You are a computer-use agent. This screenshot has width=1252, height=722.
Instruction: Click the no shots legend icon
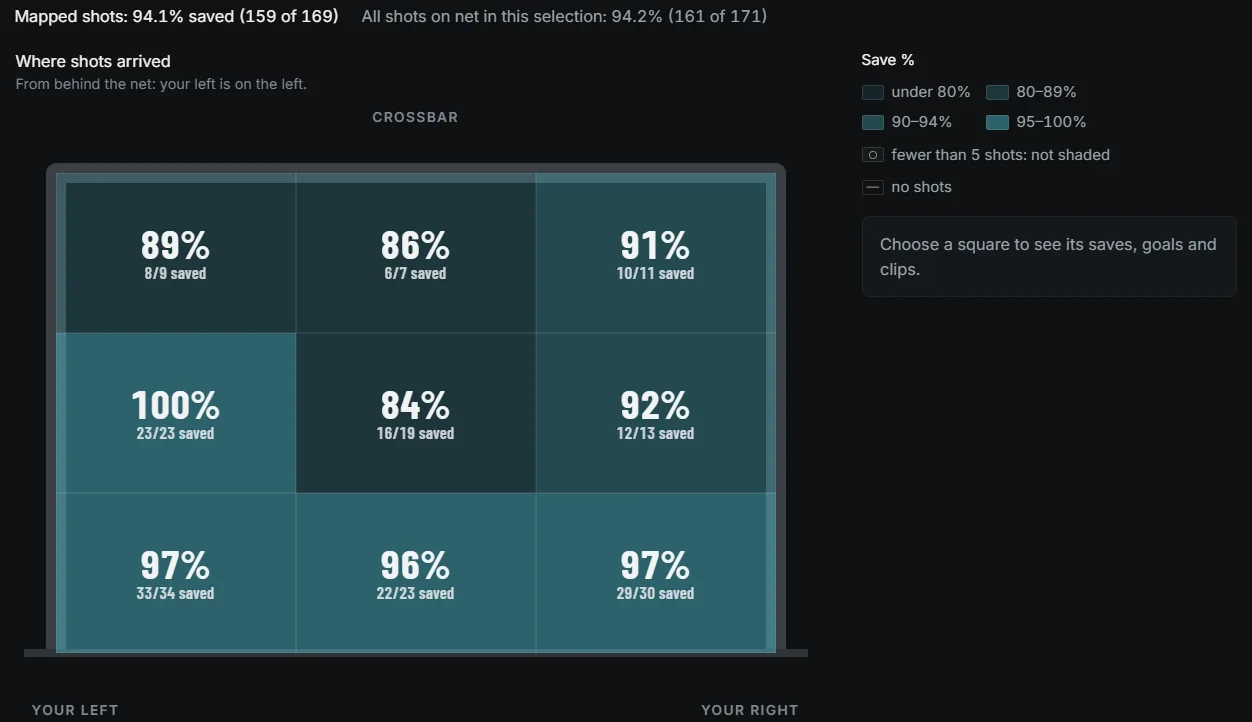pos(873,187)
